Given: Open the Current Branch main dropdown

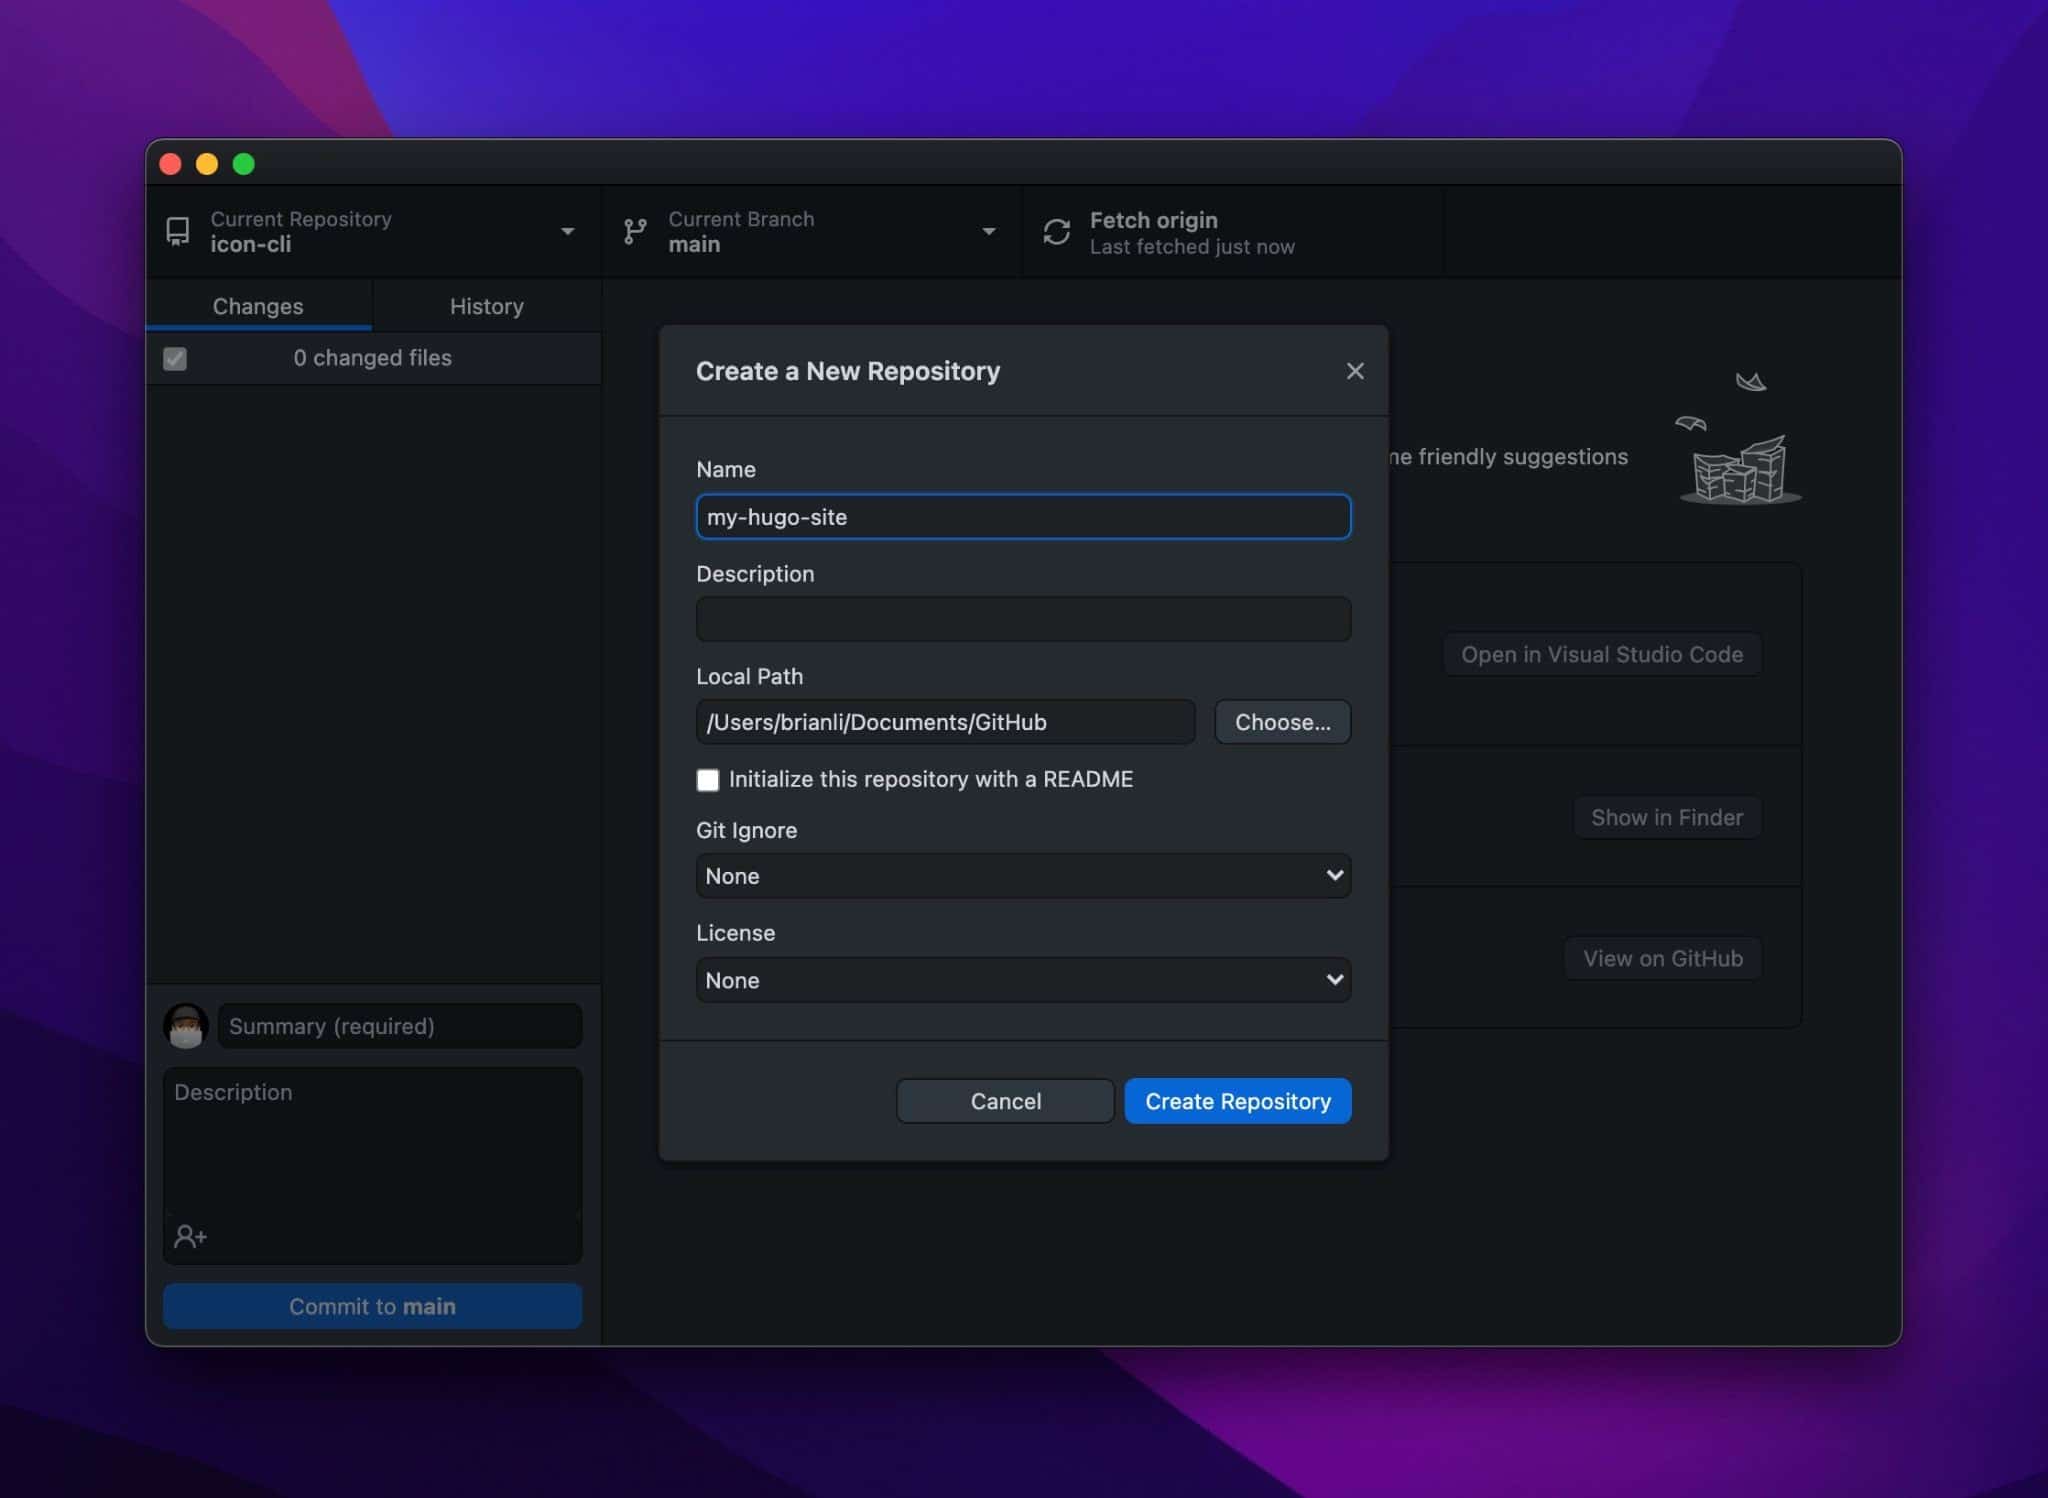Looking at the screenshot, I should pos(811,232).
